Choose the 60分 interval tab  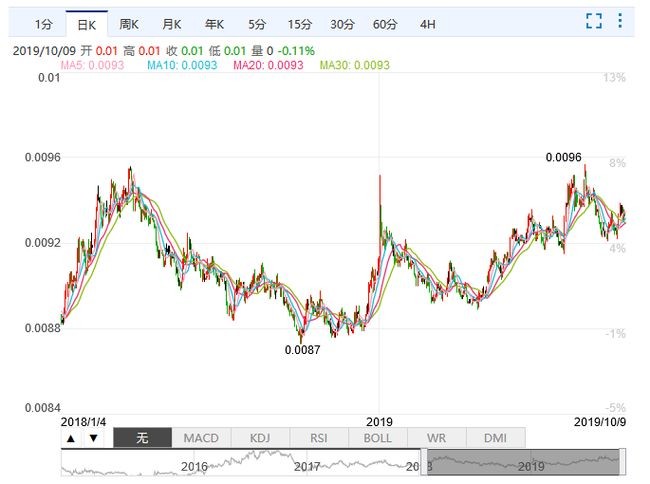tap(385, 23)
